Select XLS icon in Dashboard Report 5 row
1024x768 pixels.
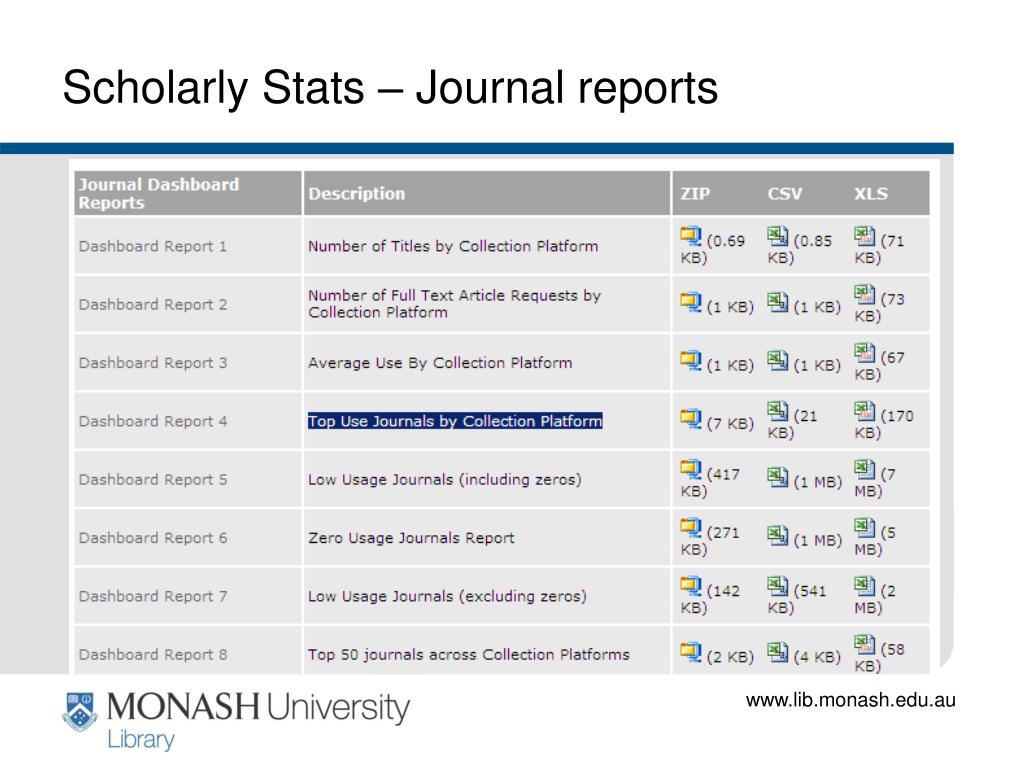click(x=865, y=469)
